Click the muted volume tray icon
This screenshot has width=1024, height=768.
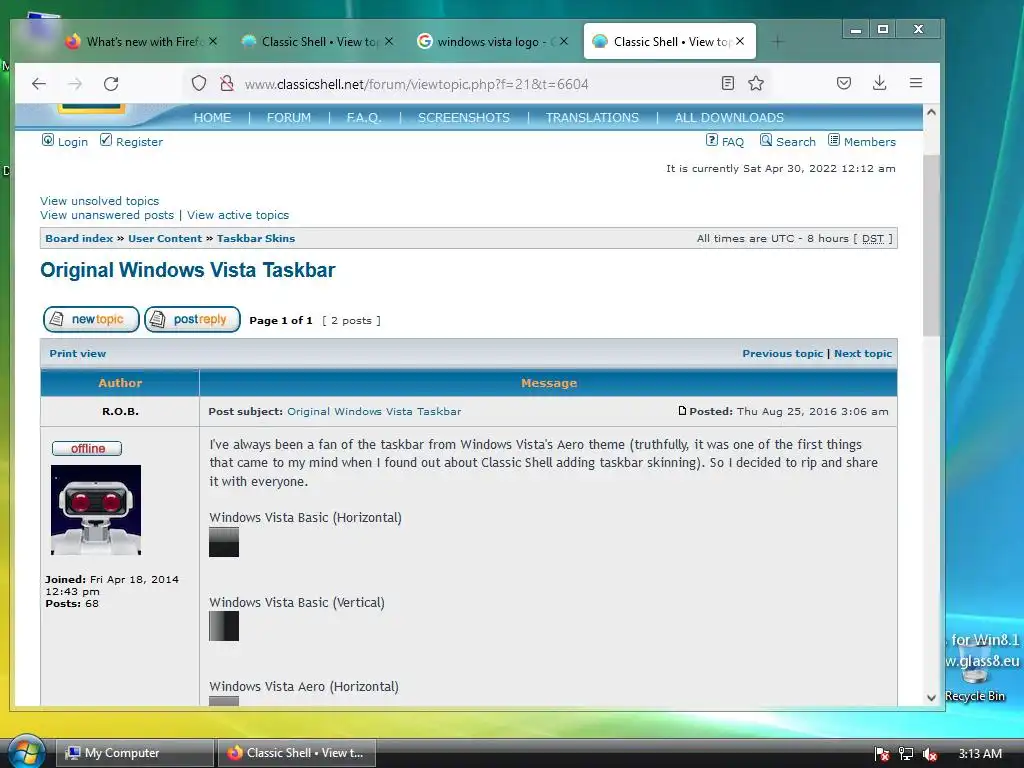(930, 754)
